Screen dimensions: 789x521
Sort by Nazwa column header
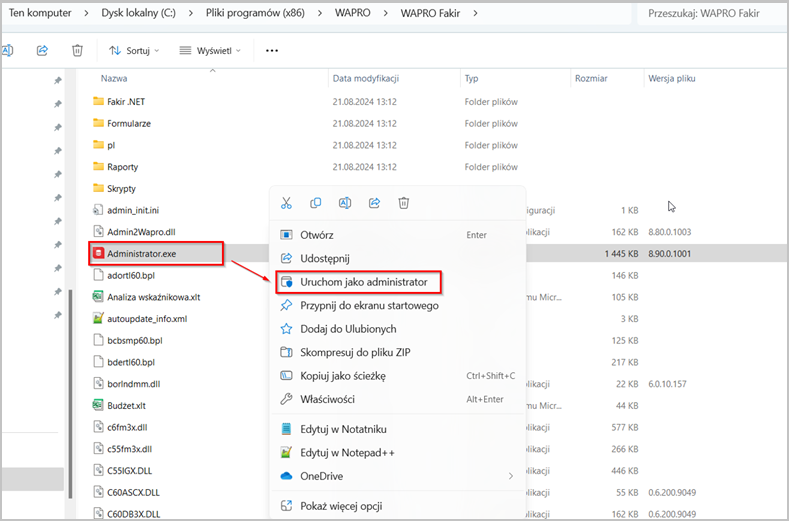[114, 79]
